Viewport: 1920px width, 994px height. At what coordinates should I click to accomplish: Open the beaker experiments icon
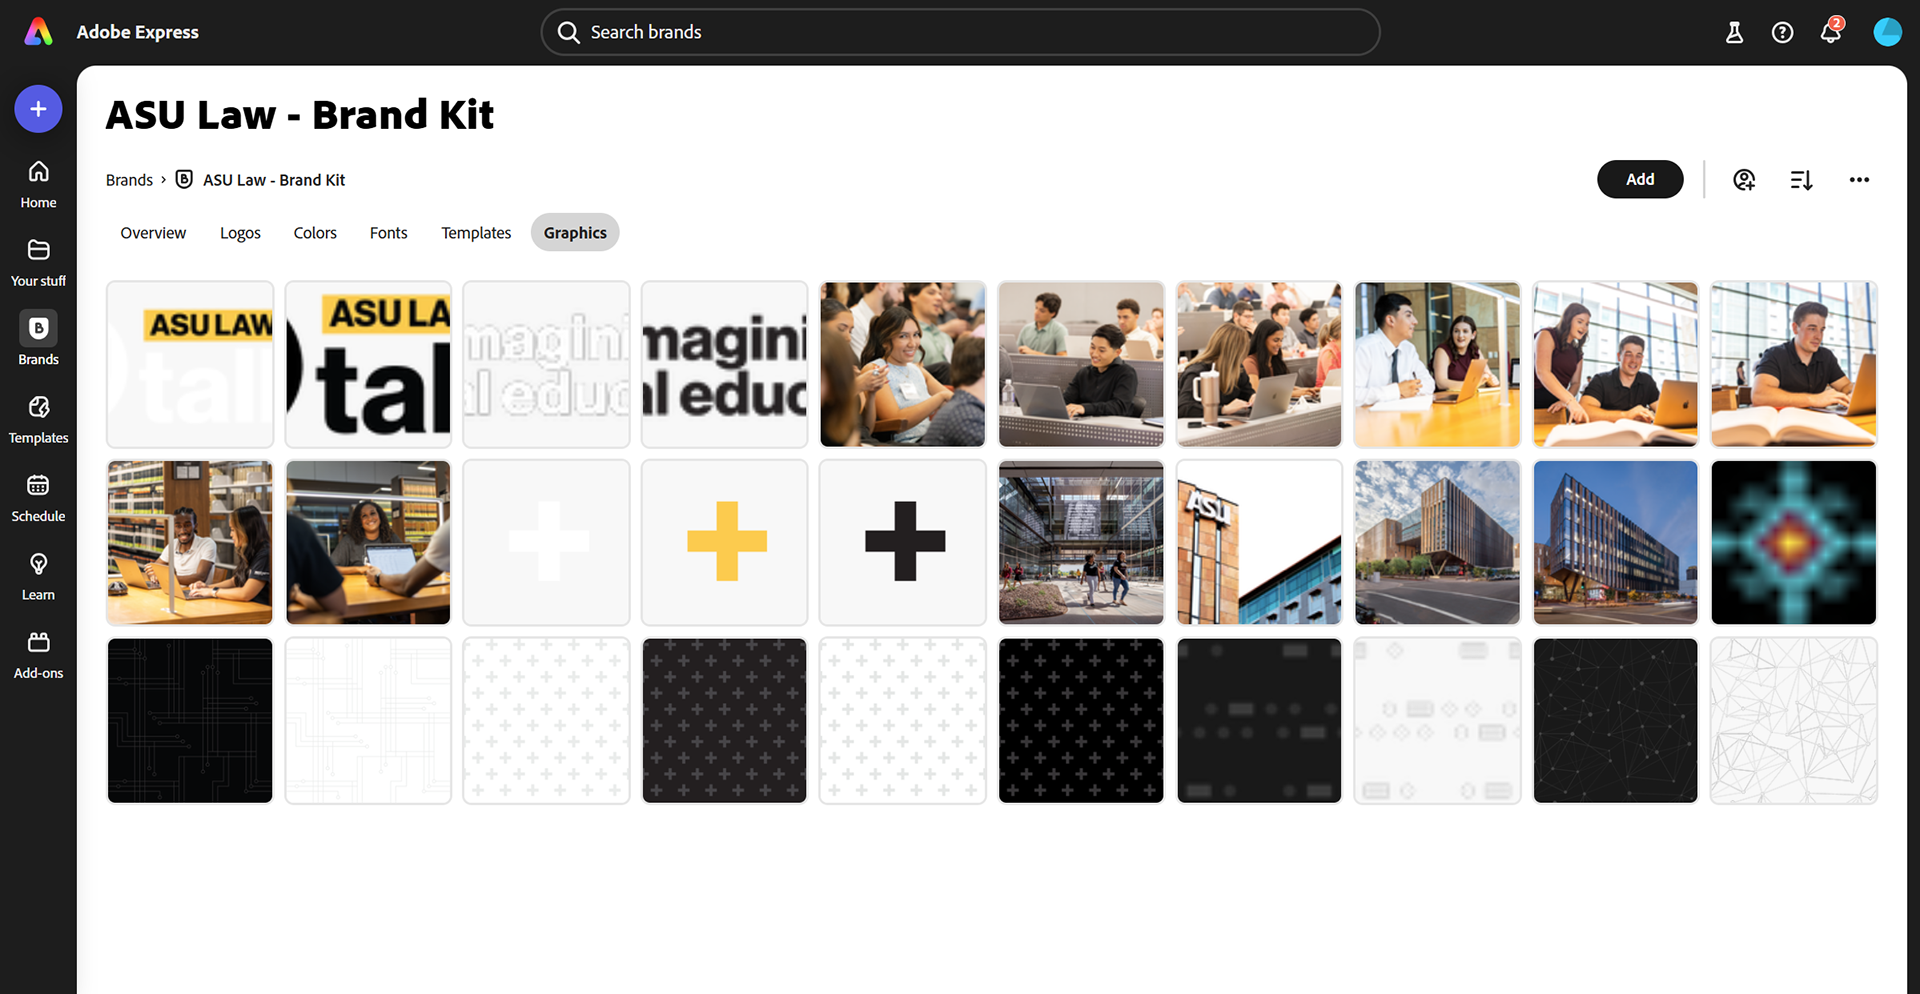(1734, 32)
